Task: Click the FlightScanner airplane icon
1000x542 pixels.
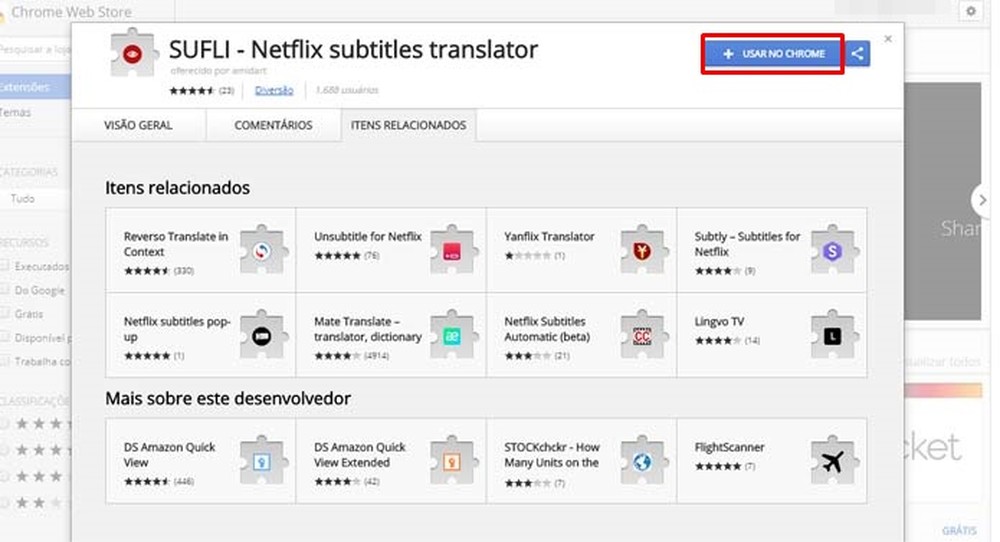Action: [x=833, y=461]
